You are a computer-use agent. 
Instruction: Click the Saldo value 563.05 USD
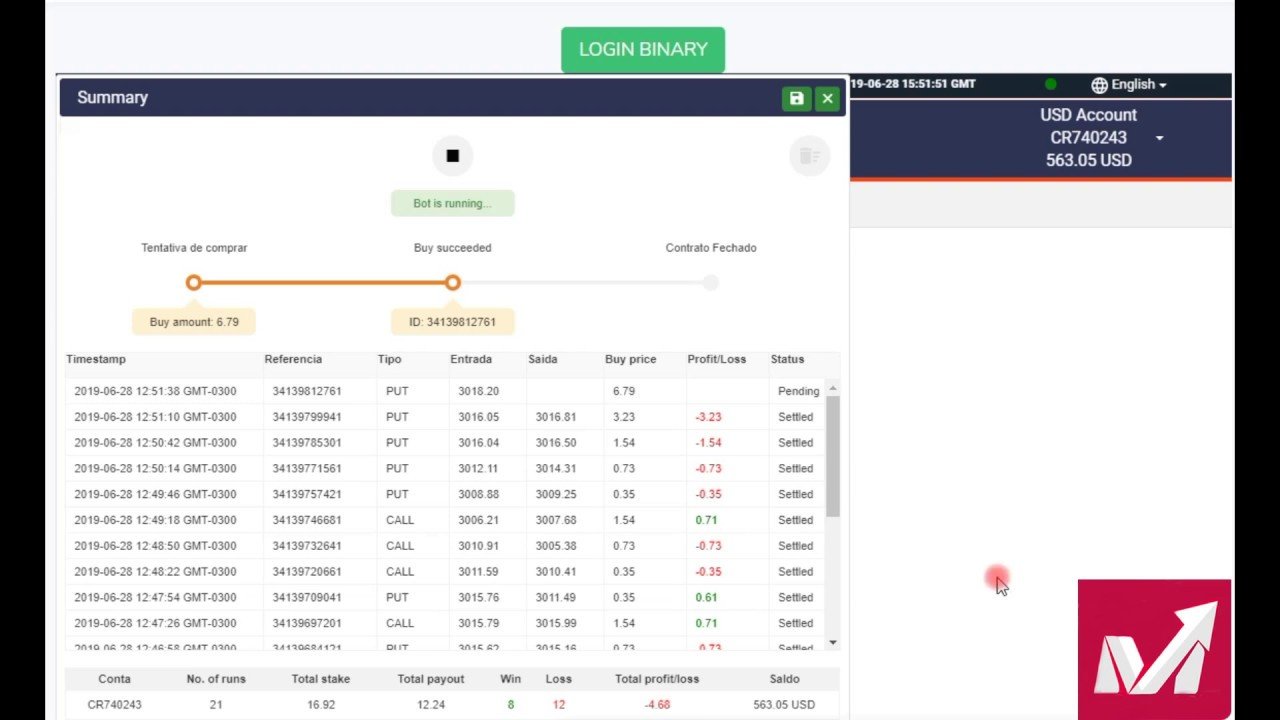click(x=784, y=705)
